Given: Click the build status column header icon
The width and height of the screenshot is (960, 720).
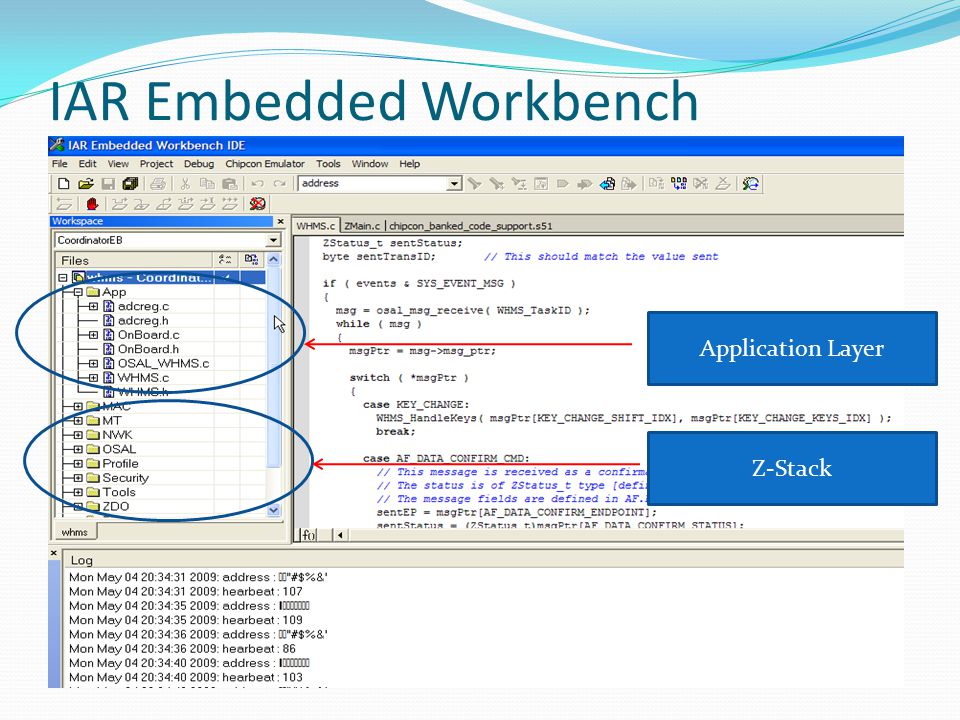Looking at the screenshot, I should point(251,260).
